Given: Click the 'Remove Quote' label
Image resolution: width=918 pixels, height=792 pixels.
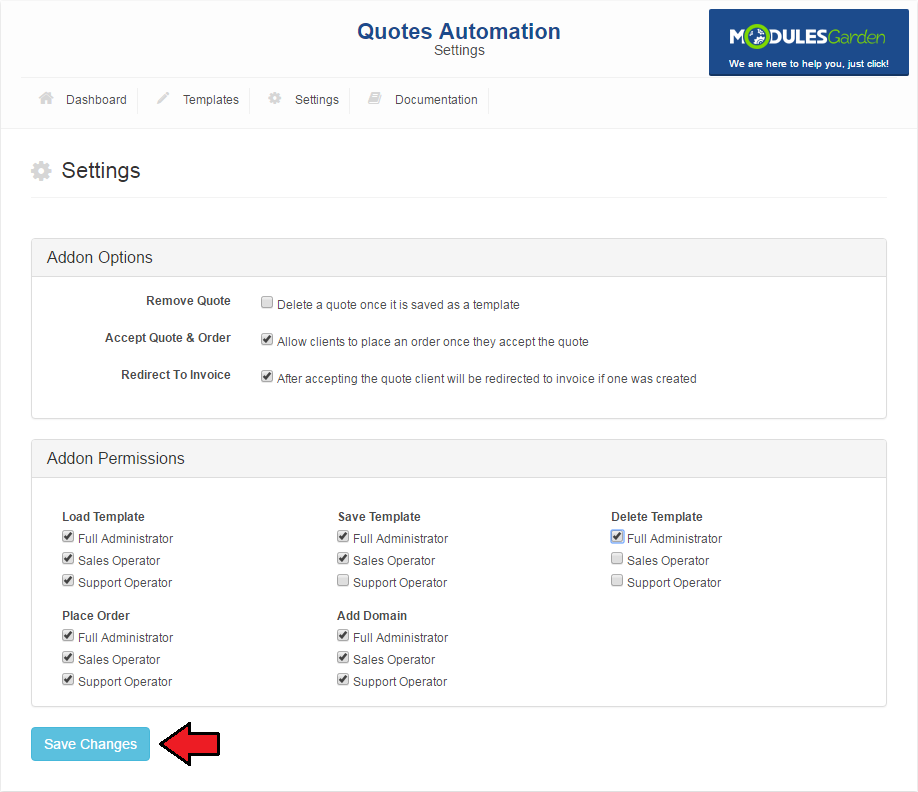Looking at the screenshot, I should [x=188, y=301].
